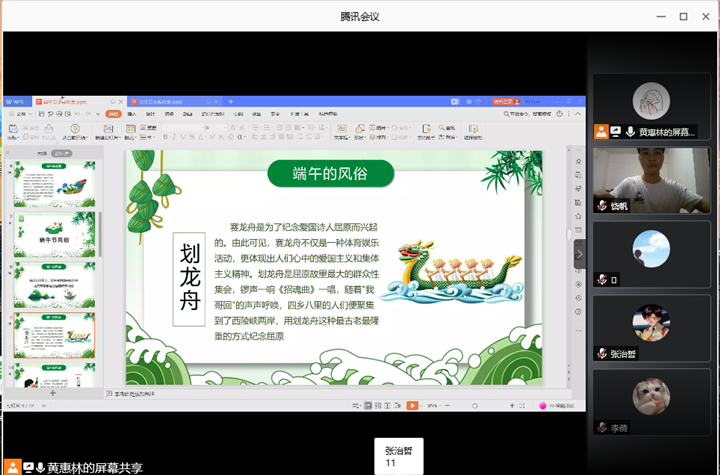
Task: Toggle strikethrough S button
Action: tap(191, 137)
